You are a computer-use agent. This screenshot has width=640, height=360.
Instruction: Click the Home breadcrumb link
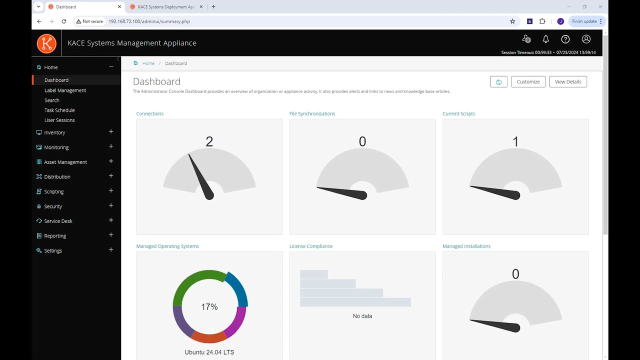(149, 63)
